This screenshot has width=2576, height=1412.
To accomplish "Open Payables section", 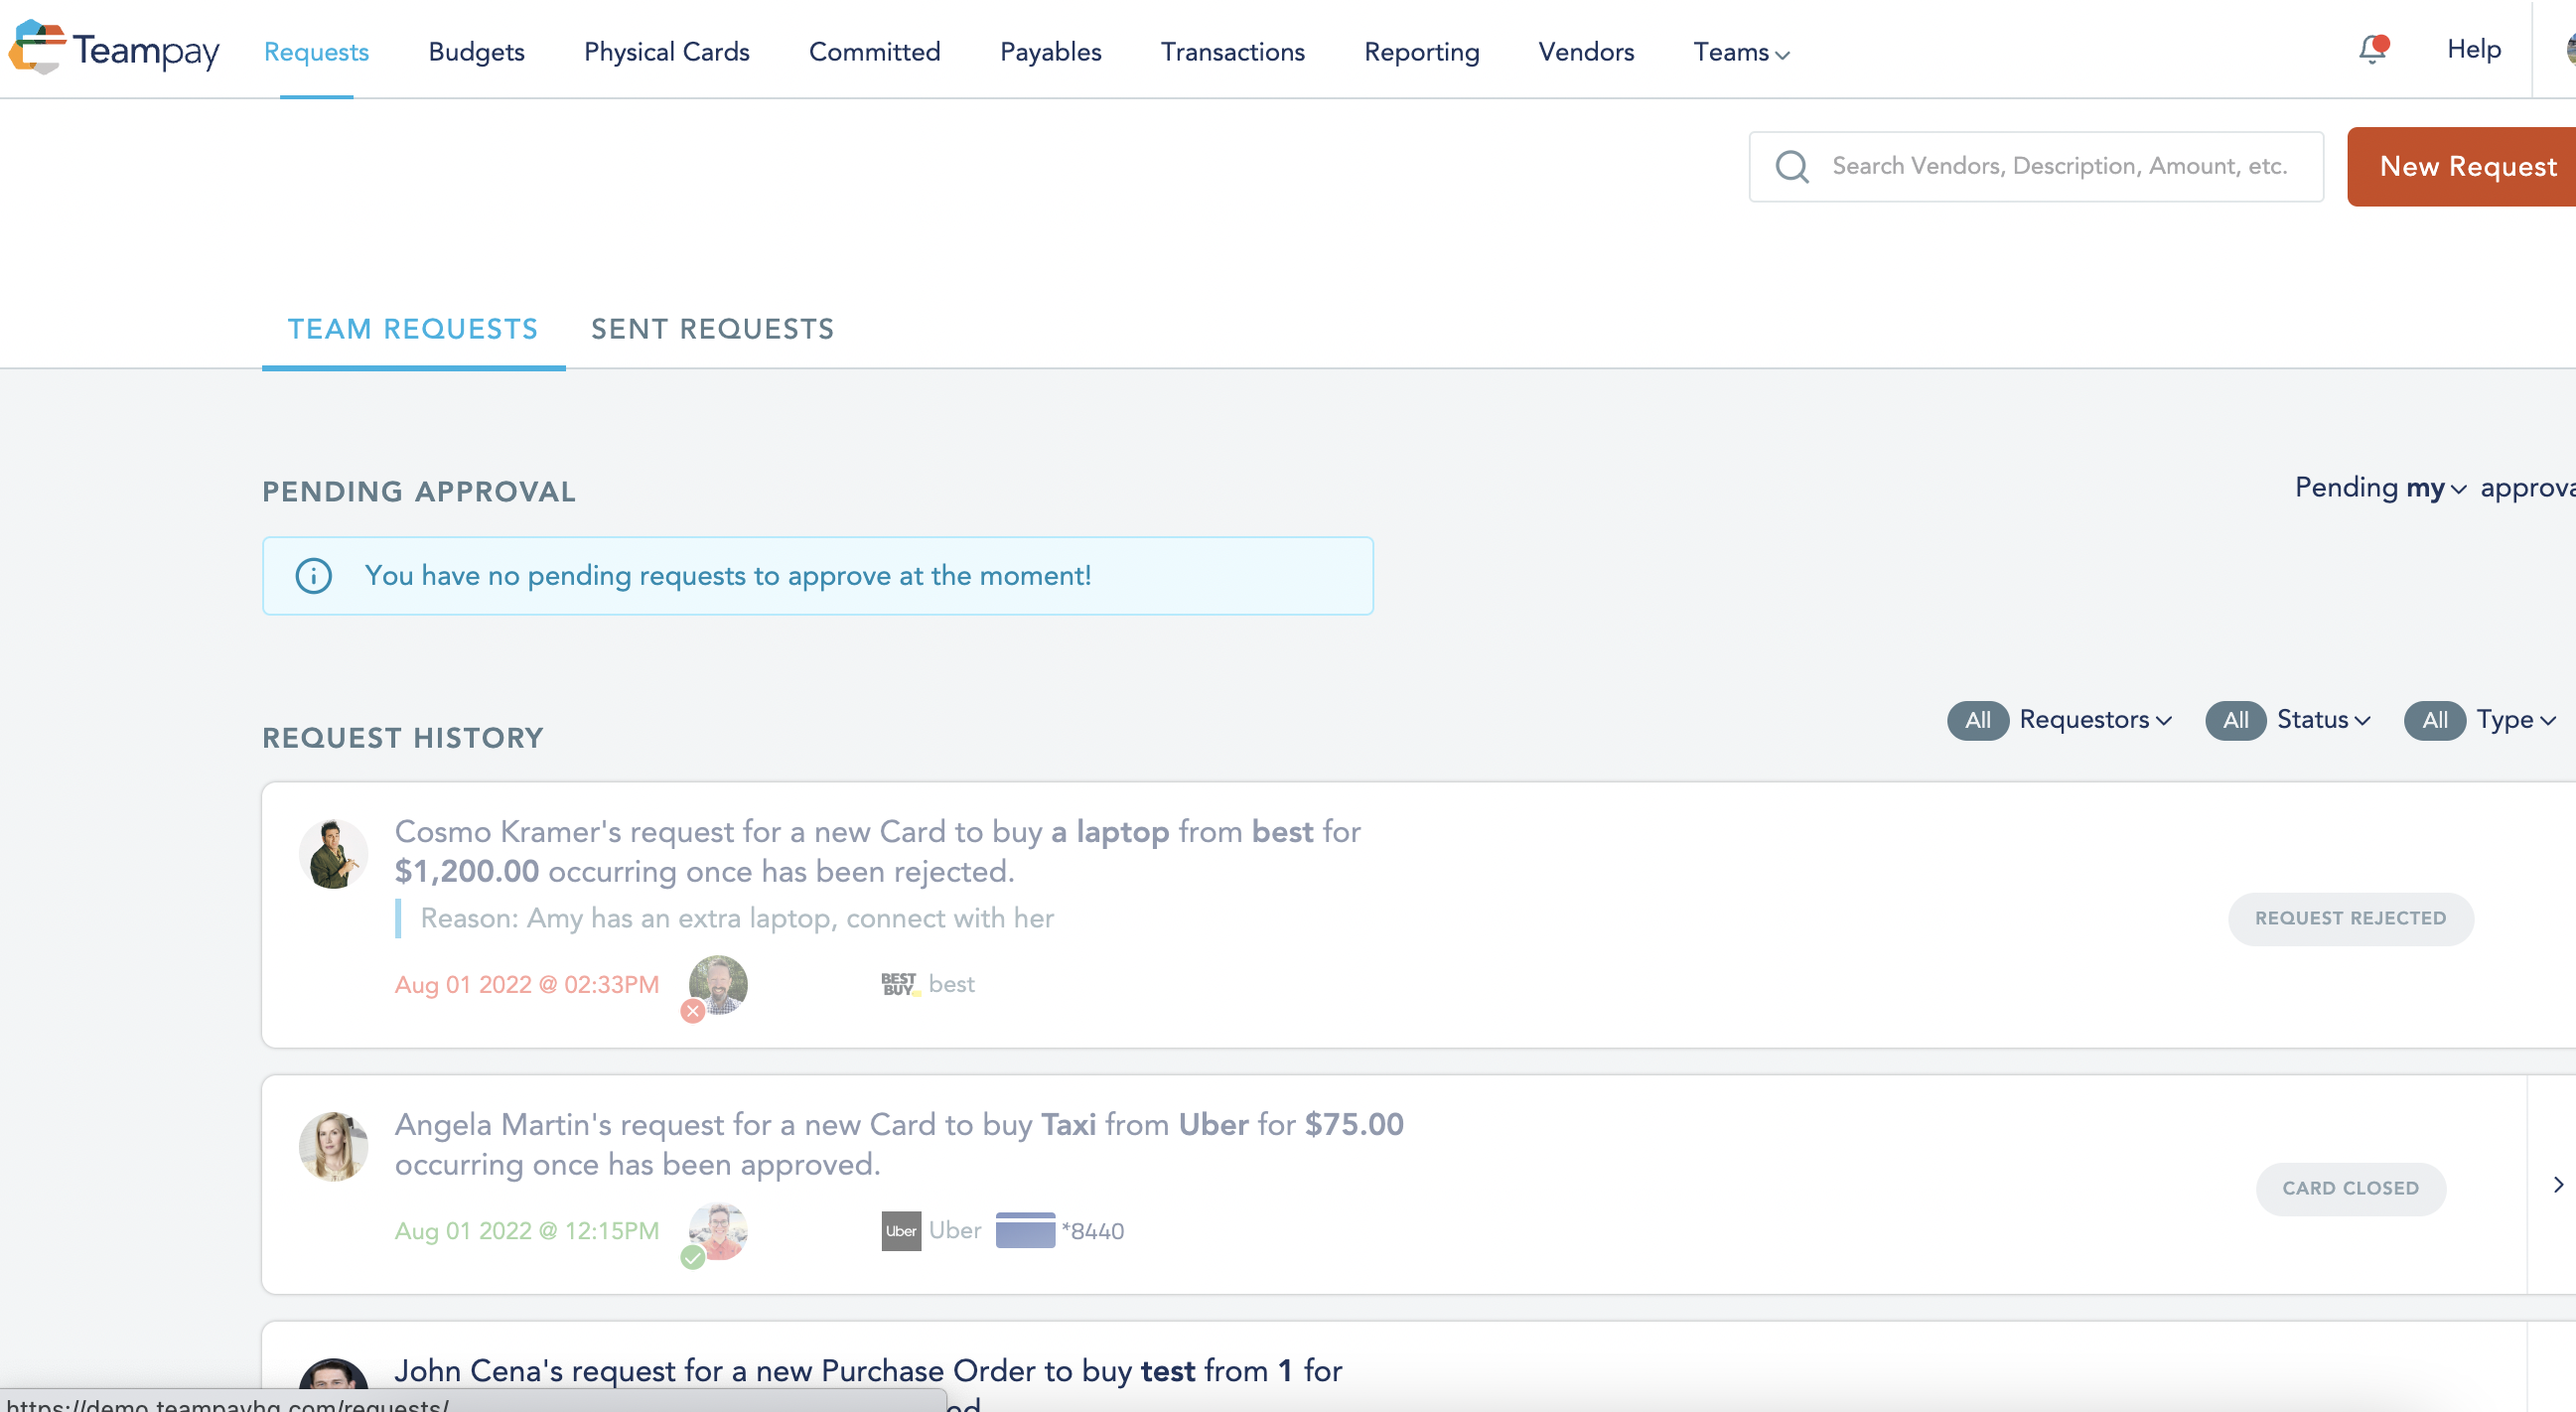I will click(1050, 52).
